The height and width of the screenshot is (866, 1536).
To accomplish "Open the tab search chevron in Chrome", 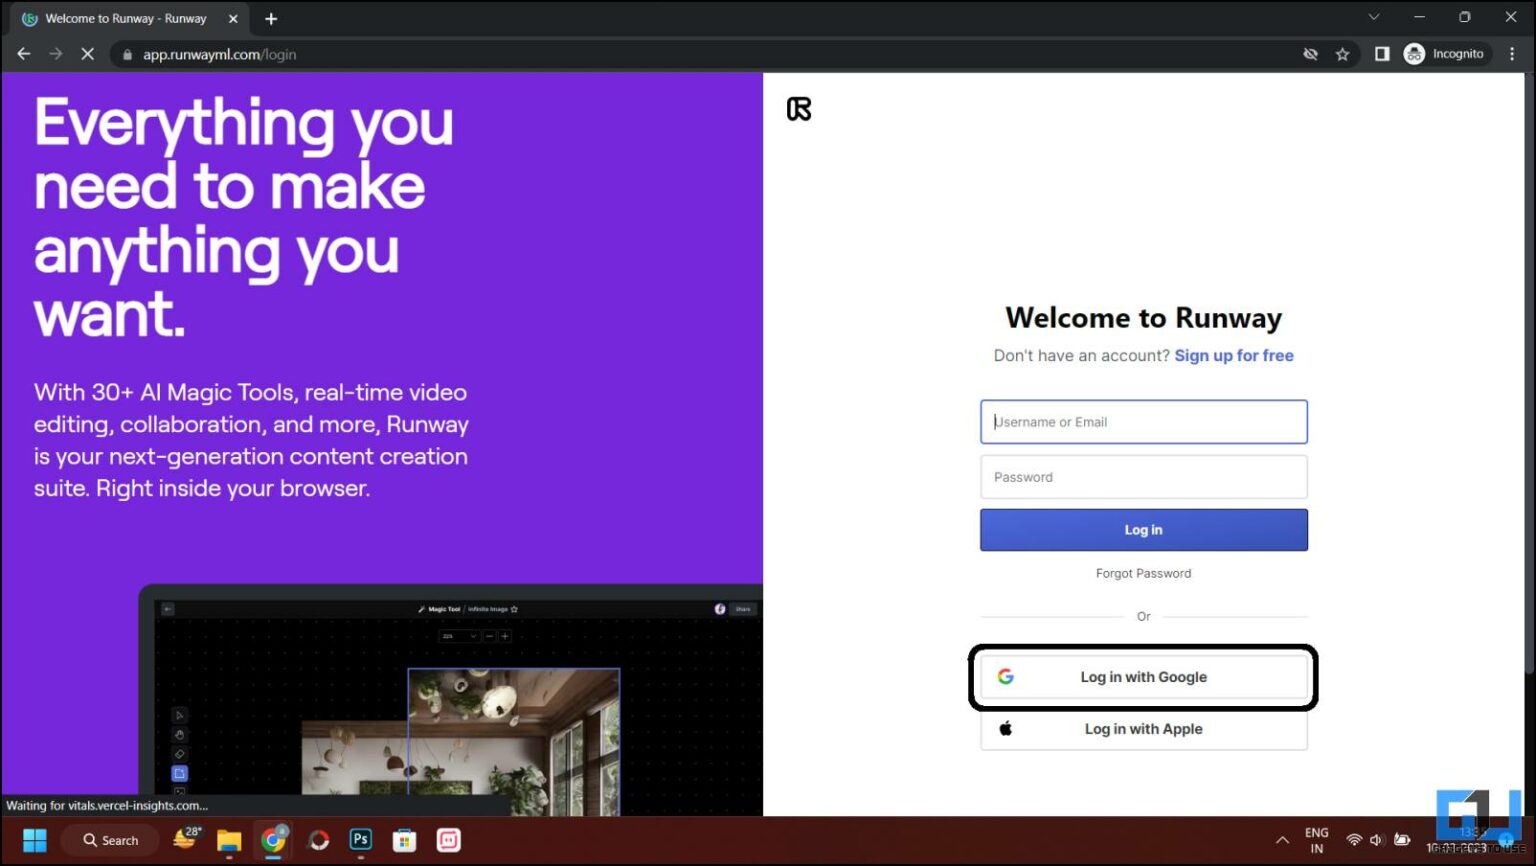I will pos(1374,17).
